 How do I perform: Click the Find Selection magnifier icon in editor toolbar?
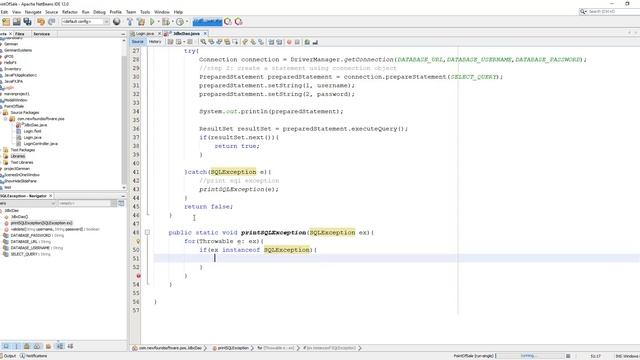click(x=203, y=42)
